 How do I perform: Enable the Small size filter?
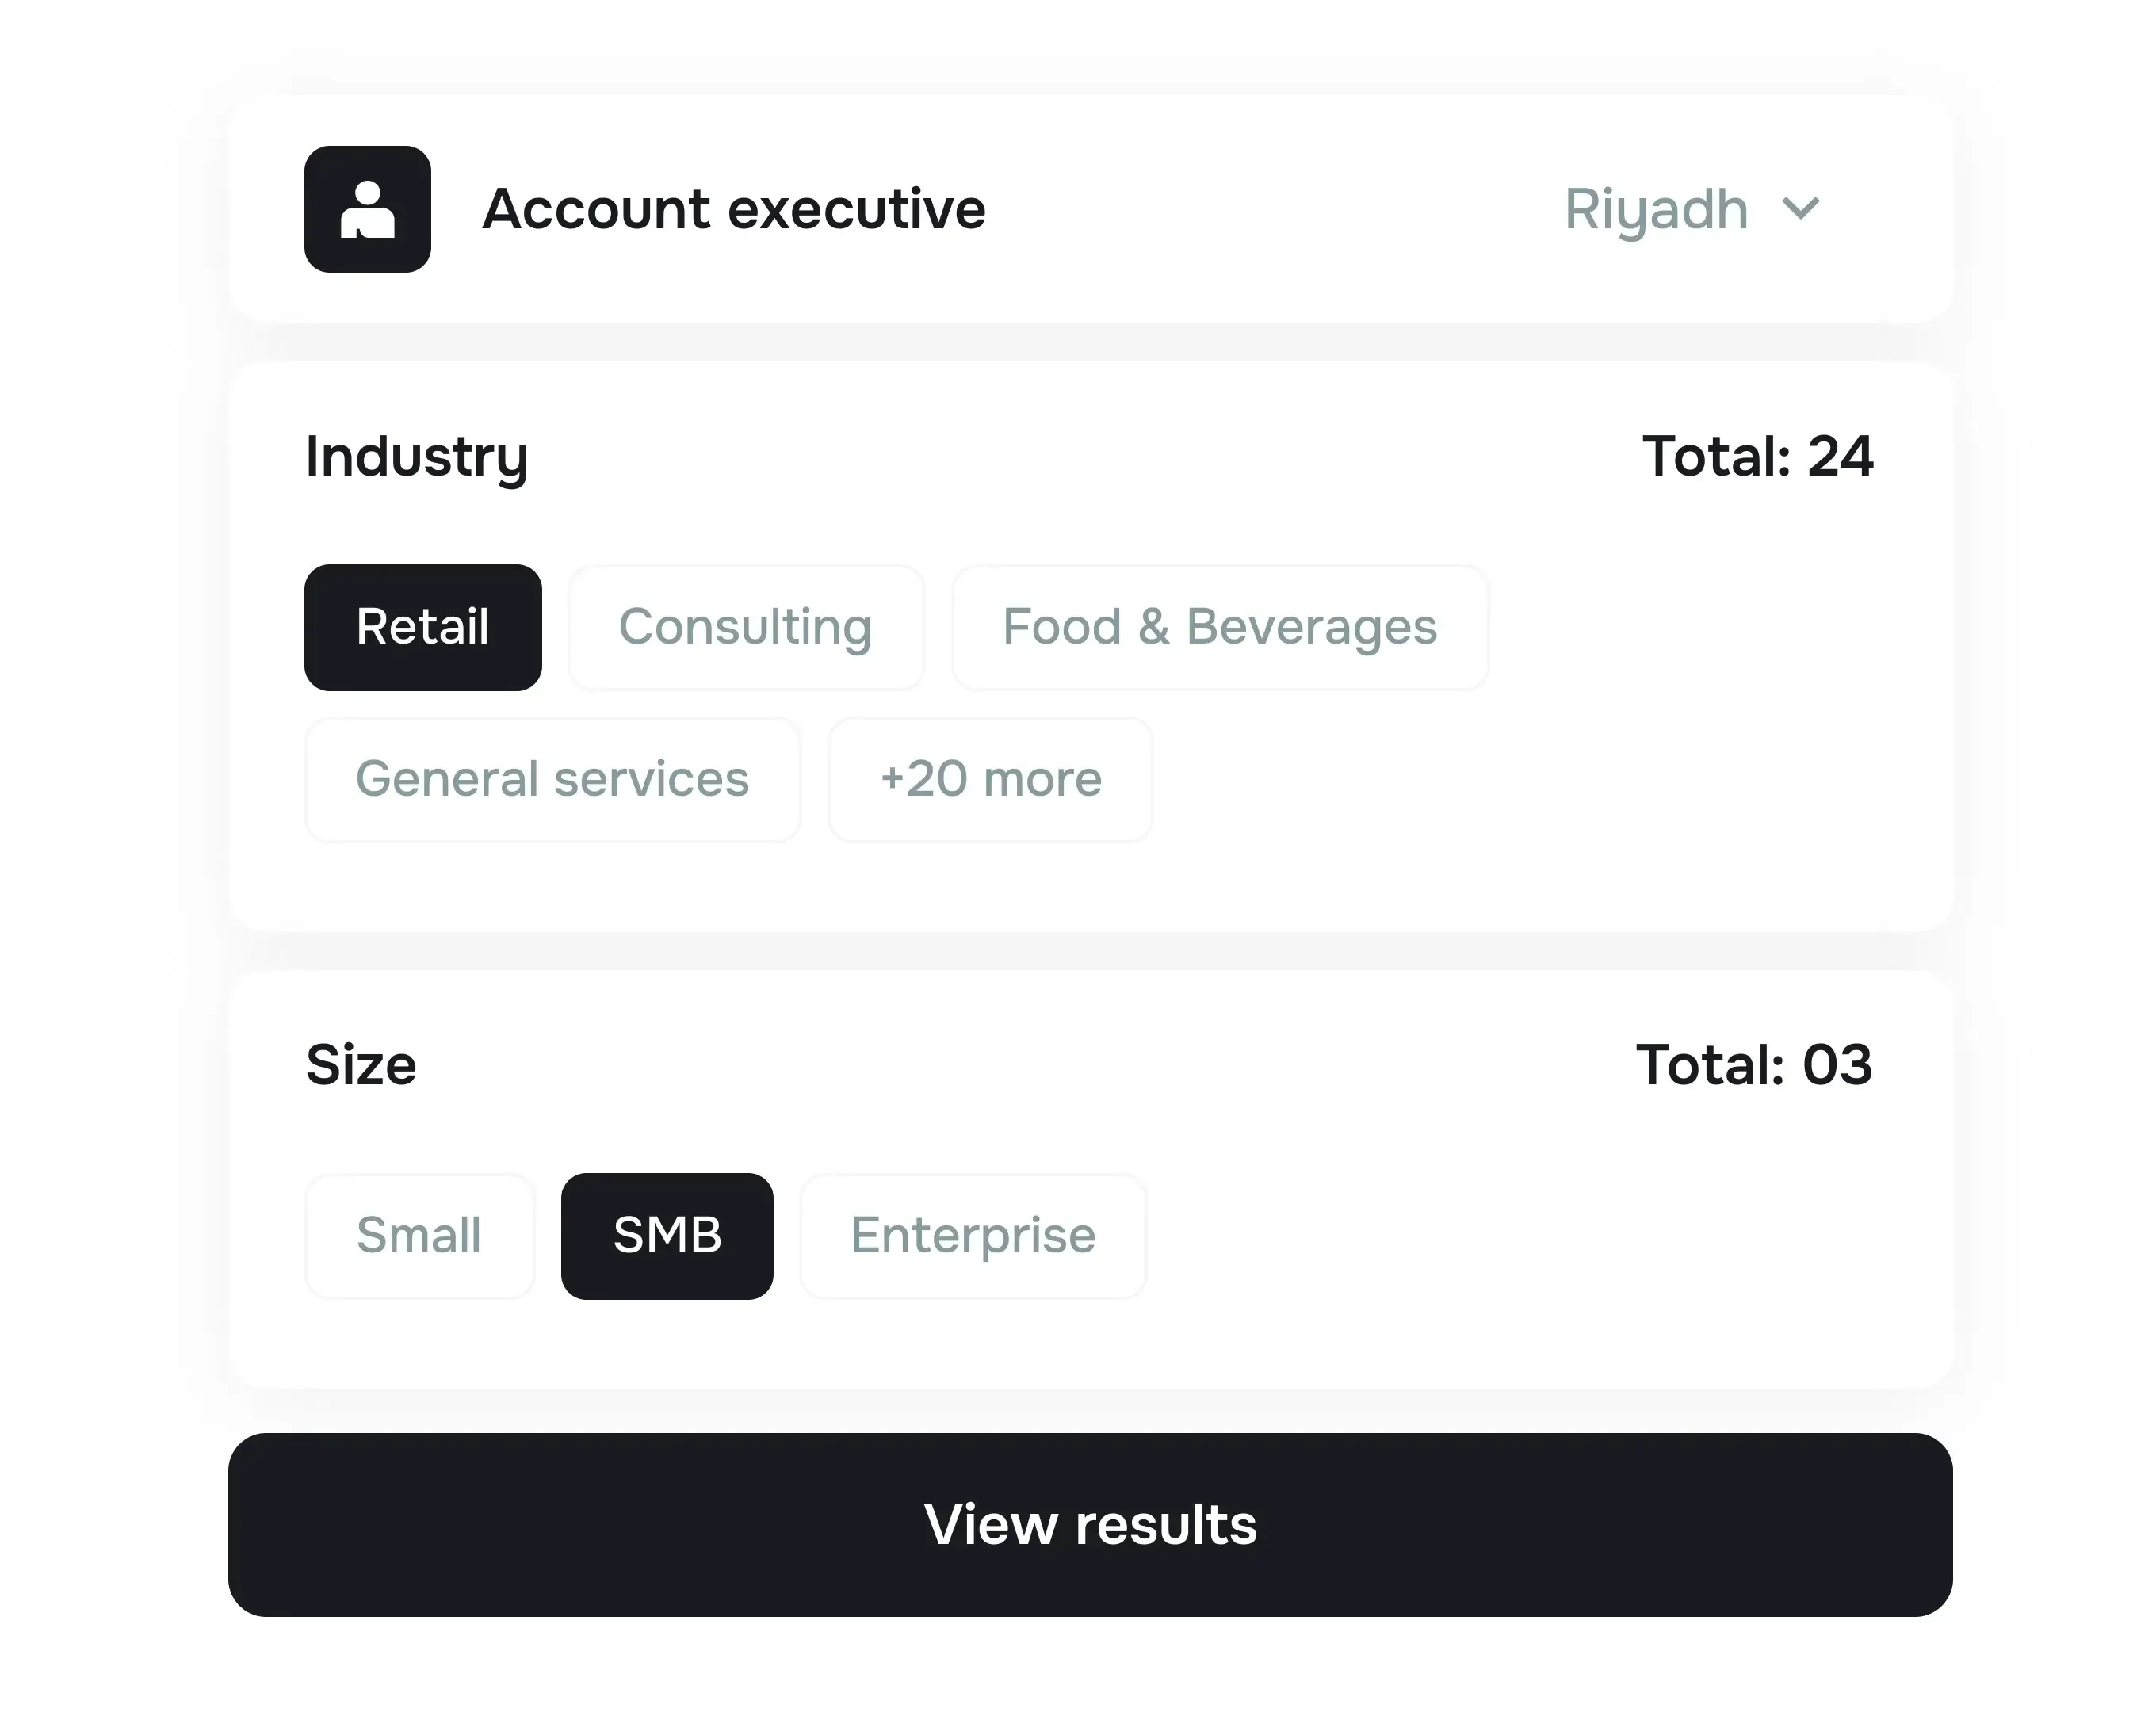(x=419, y=1236)
